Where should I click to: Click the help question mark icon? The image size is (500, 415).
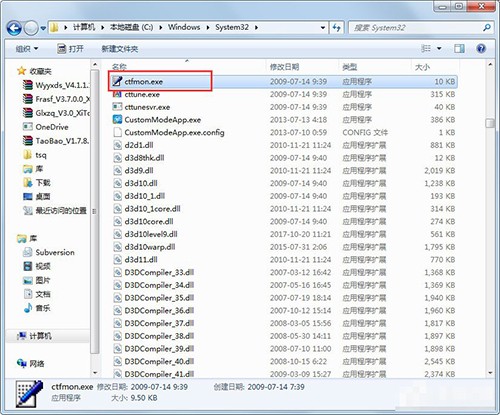point(481,49)
